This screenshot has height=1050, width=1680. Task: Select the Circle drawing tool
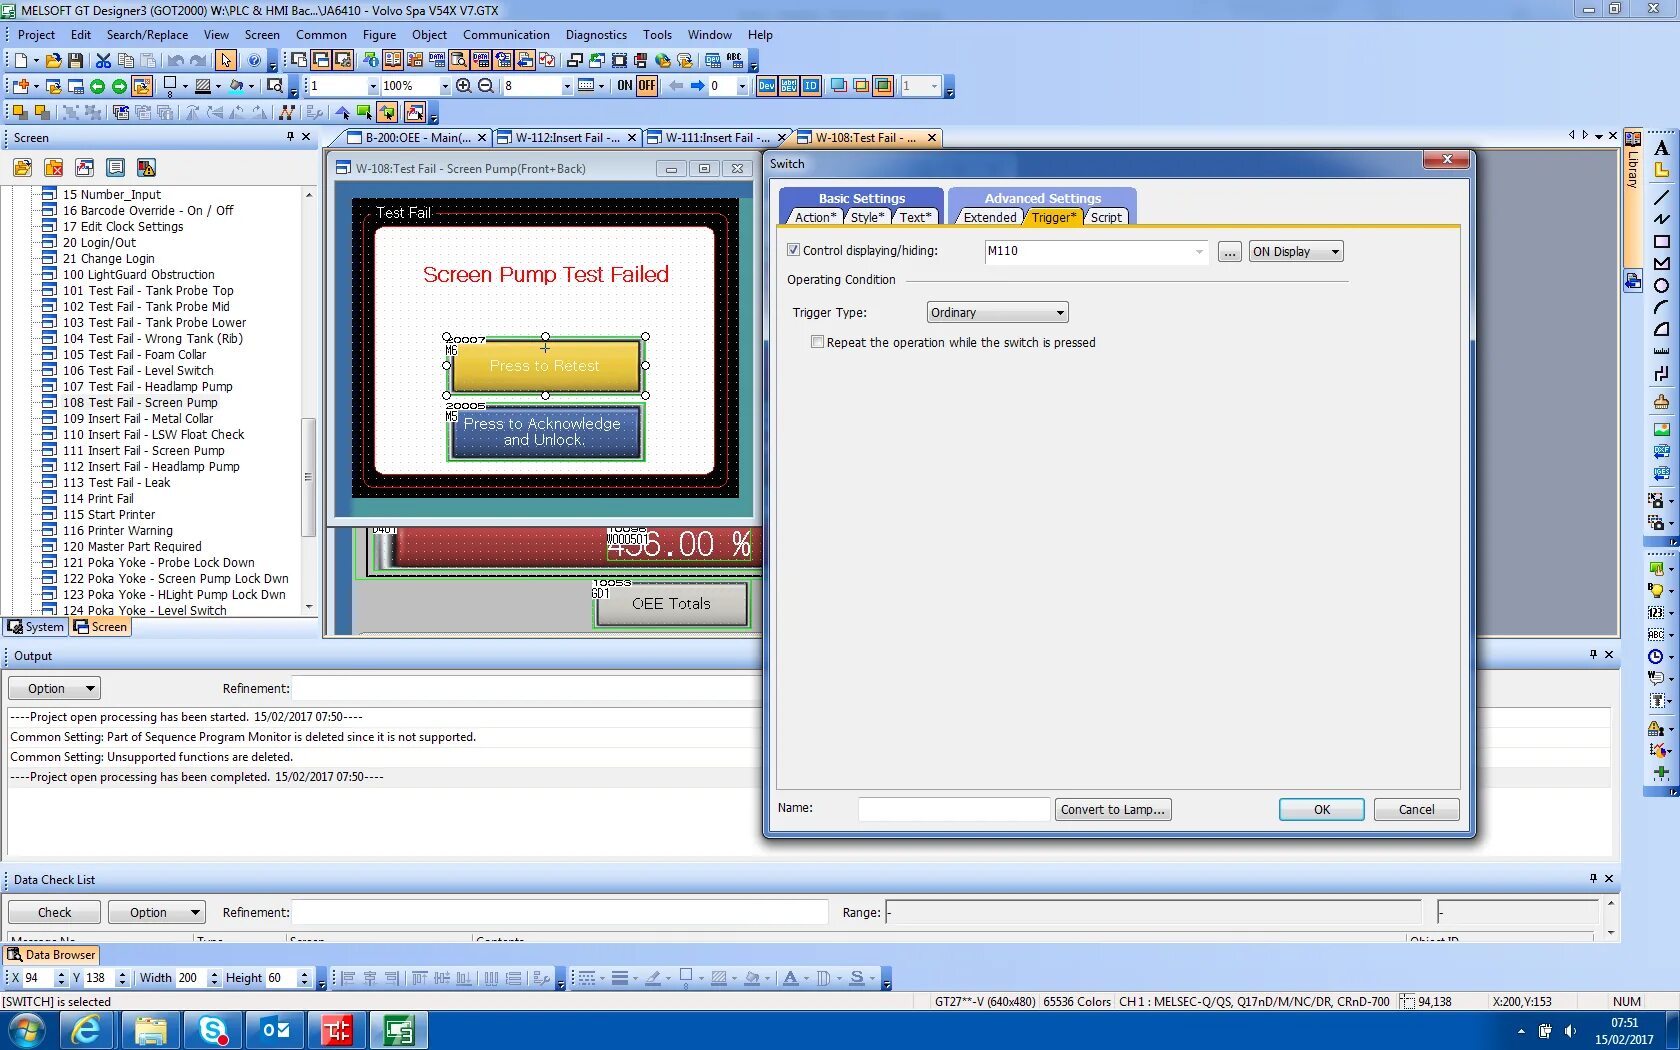(x=1661, y=286)
